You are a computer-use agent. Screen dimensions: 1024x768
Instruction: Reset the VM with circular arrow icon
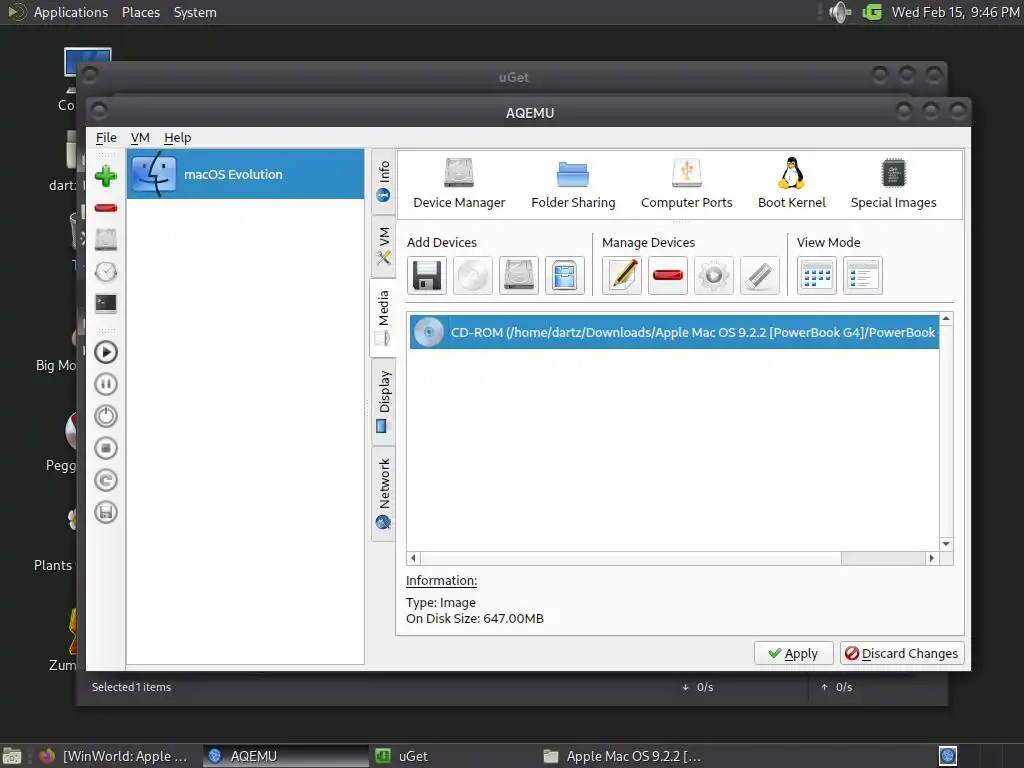106,480
